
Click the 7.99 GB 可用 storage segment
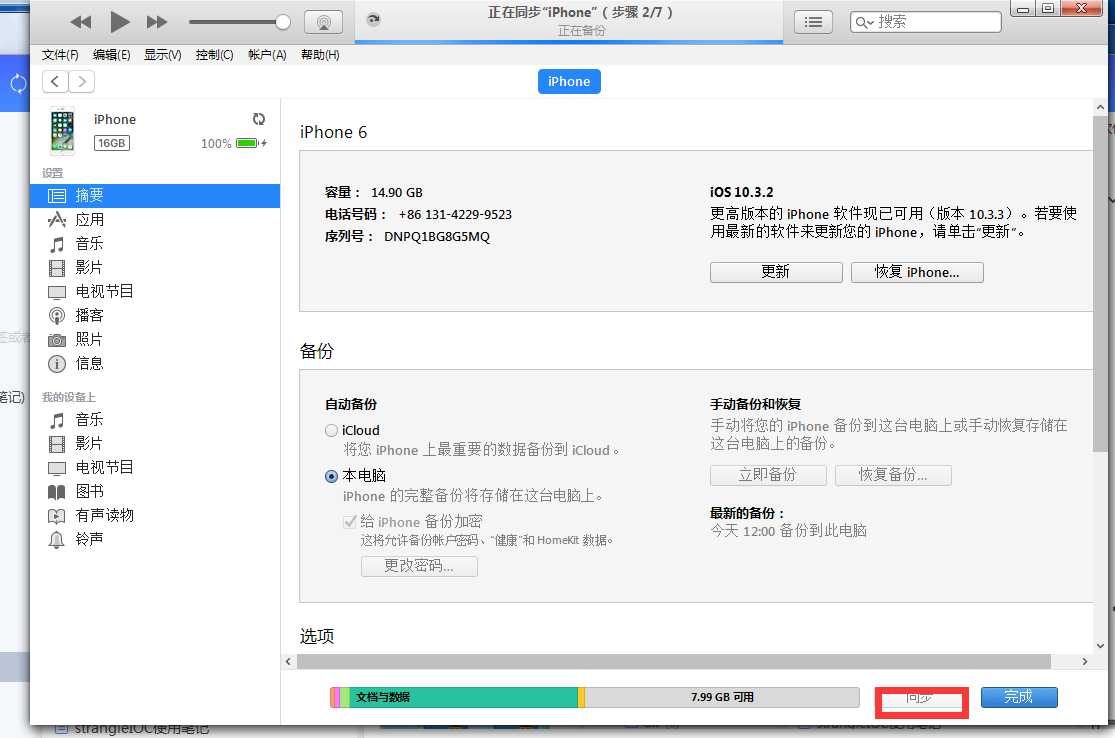tap(722, 697)
